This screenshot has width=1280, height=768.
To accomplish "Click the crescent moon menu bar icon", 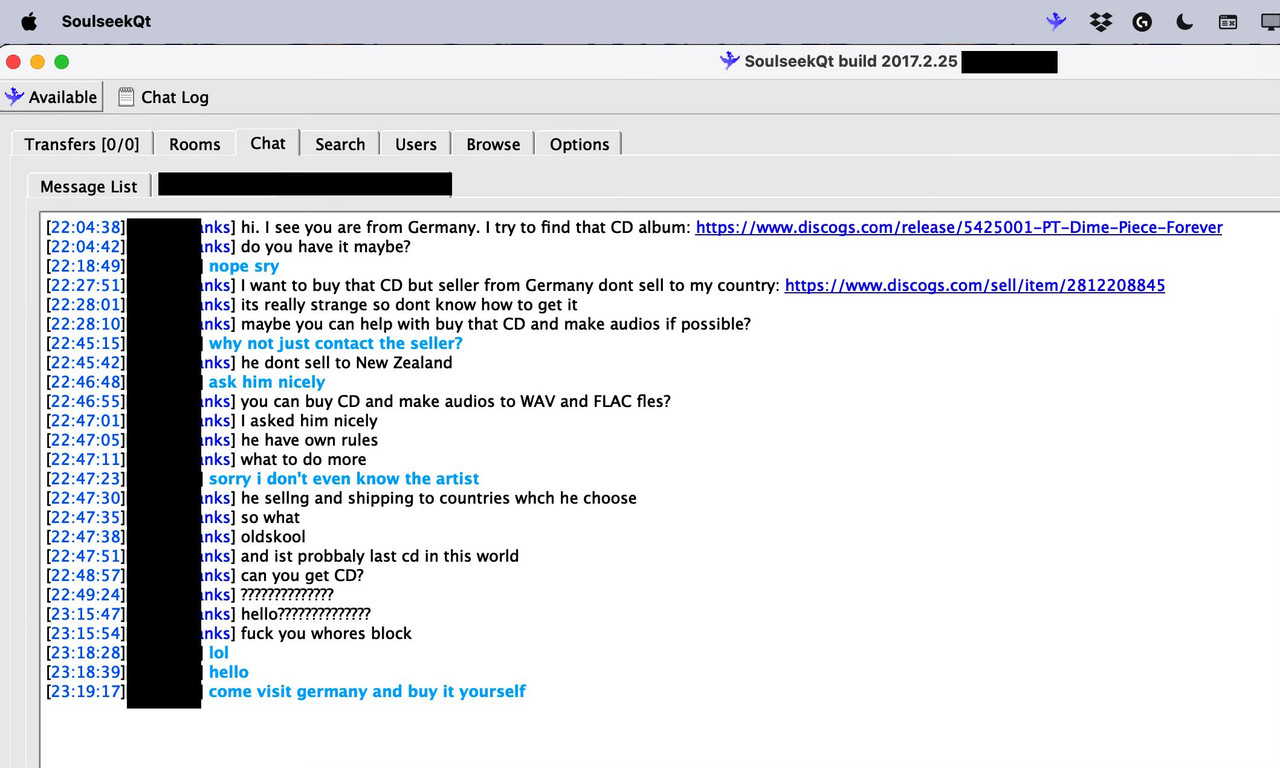I will (1185, 21).
